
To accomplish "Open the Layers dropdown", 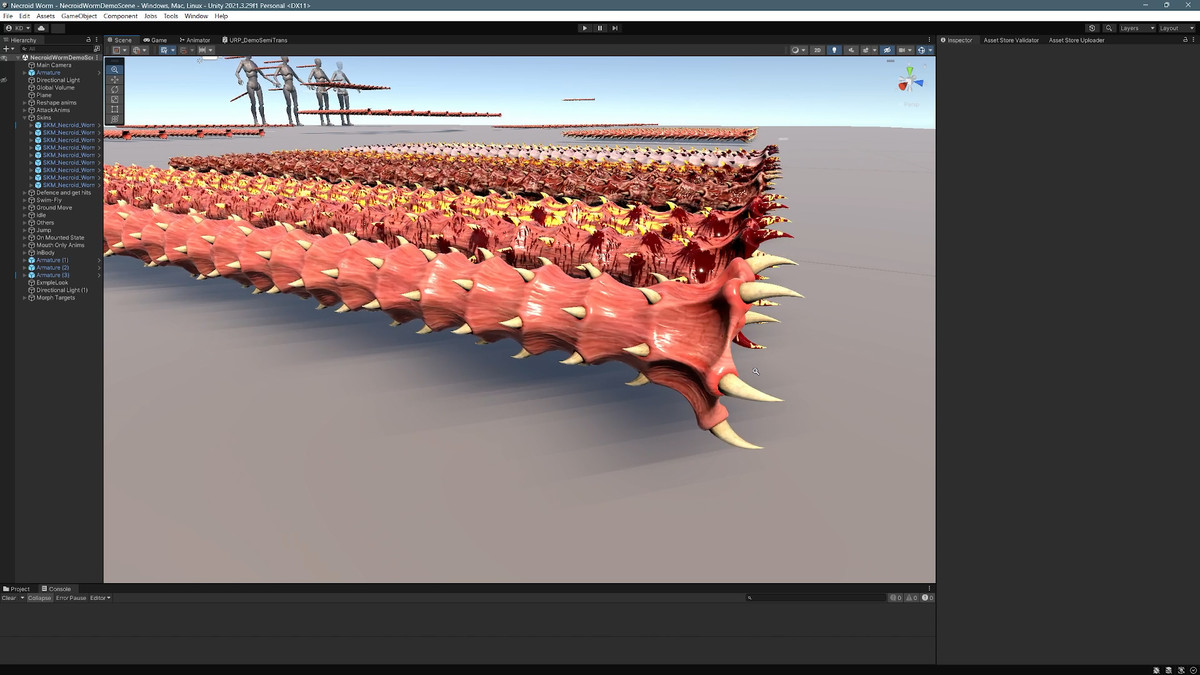I will [x=1135, y=28].
